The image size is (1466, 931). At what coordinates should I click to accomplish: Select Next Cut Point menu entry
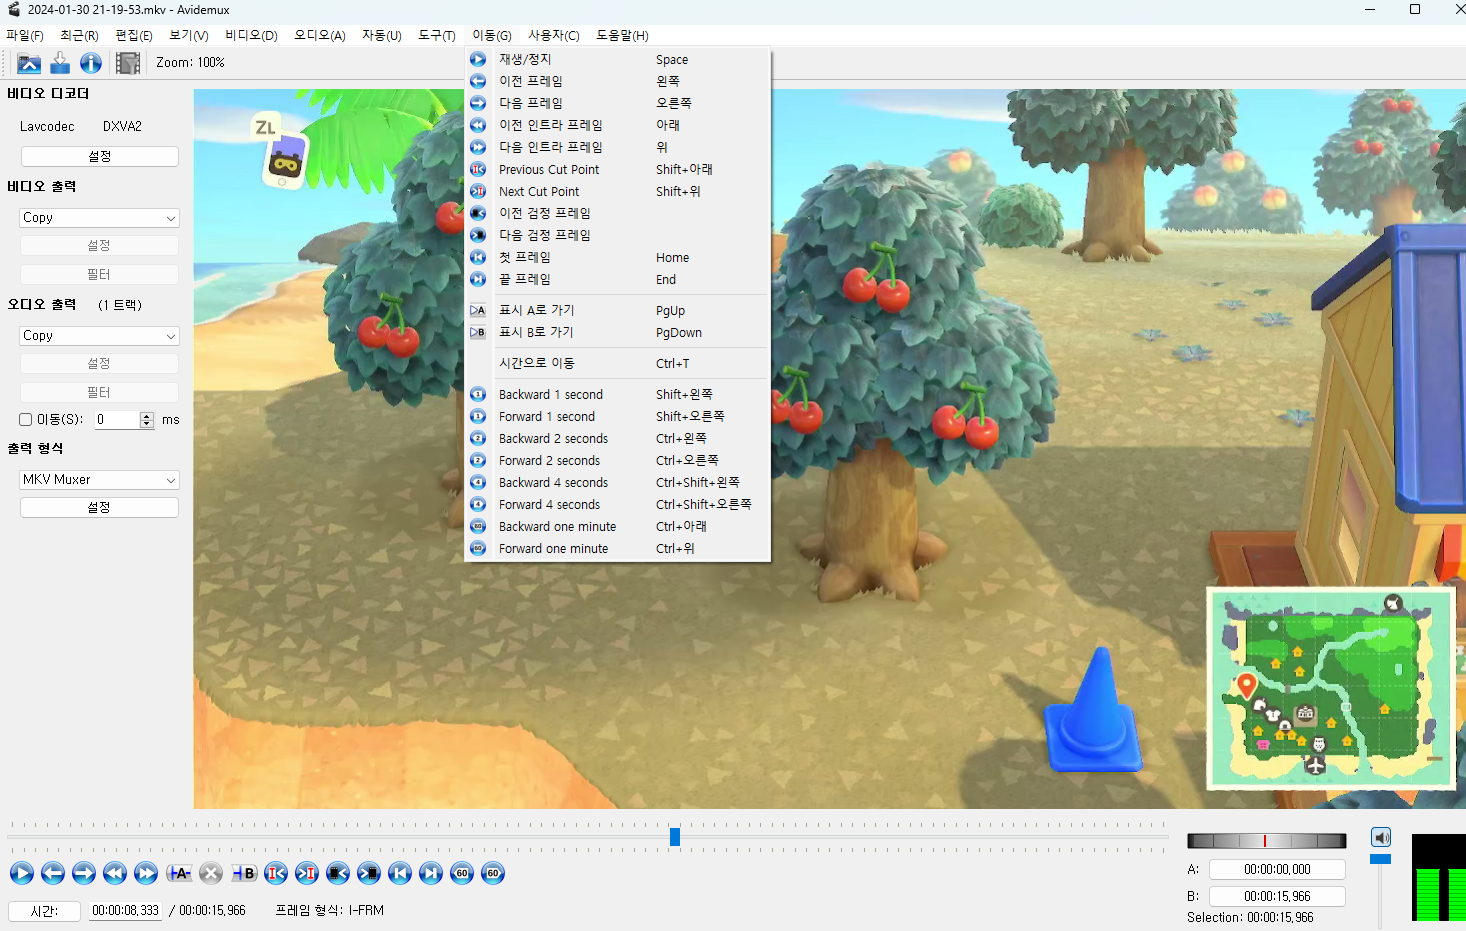coord(618,192)
